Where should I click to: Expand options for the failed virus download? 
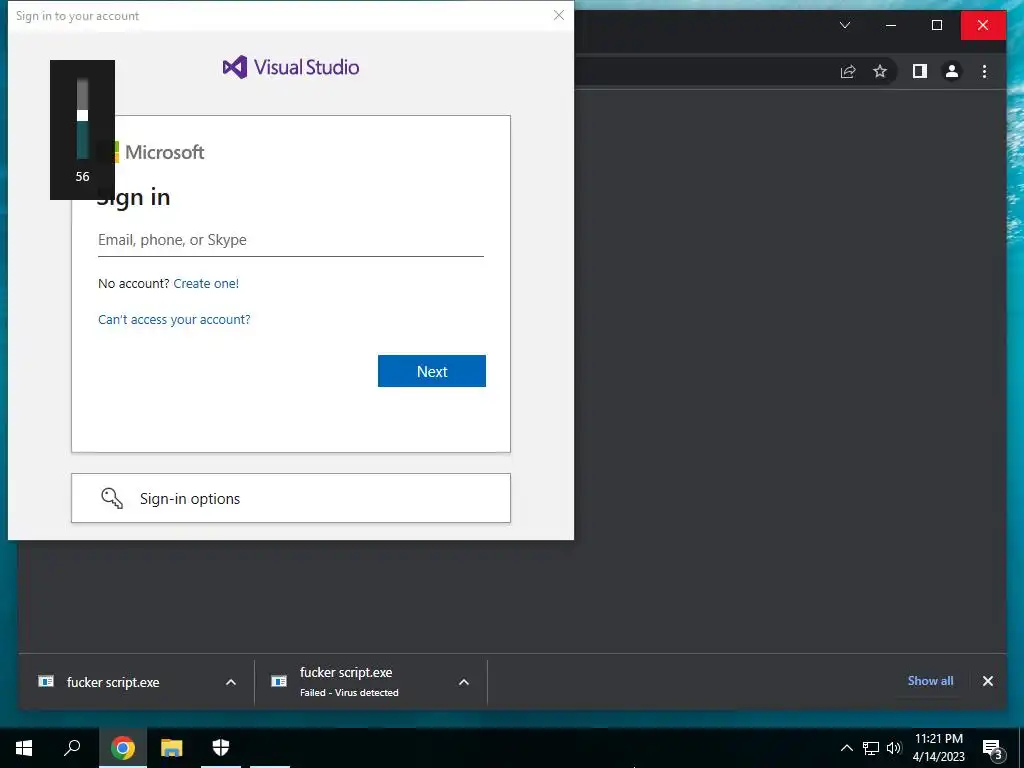point(464,682)
